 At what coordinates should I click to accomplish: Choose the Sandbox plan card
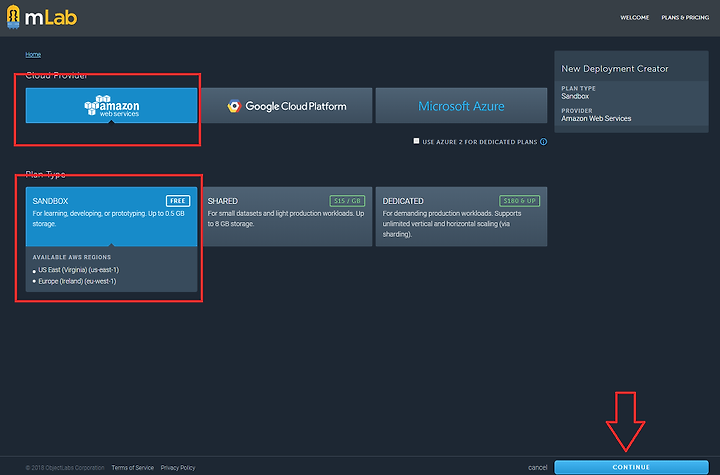(x=111, y=216)
